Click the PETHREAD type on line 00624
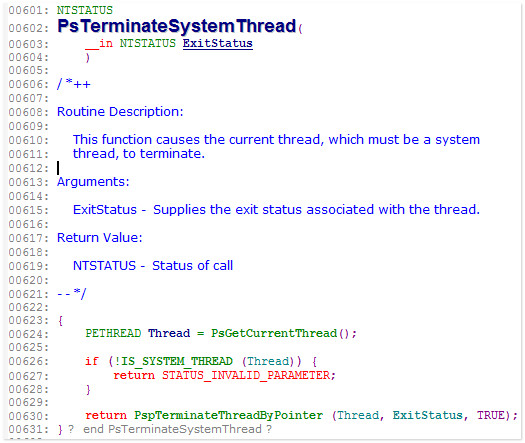 click(113, 334)
